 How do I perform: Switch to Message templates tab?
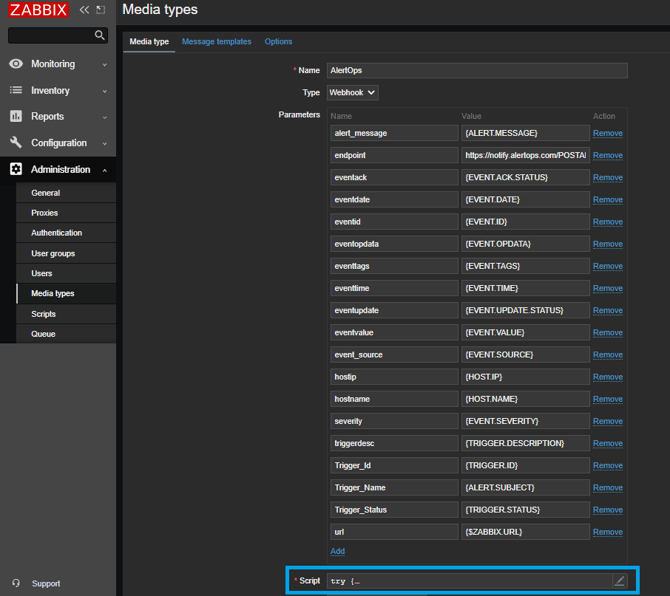point(216,42)
